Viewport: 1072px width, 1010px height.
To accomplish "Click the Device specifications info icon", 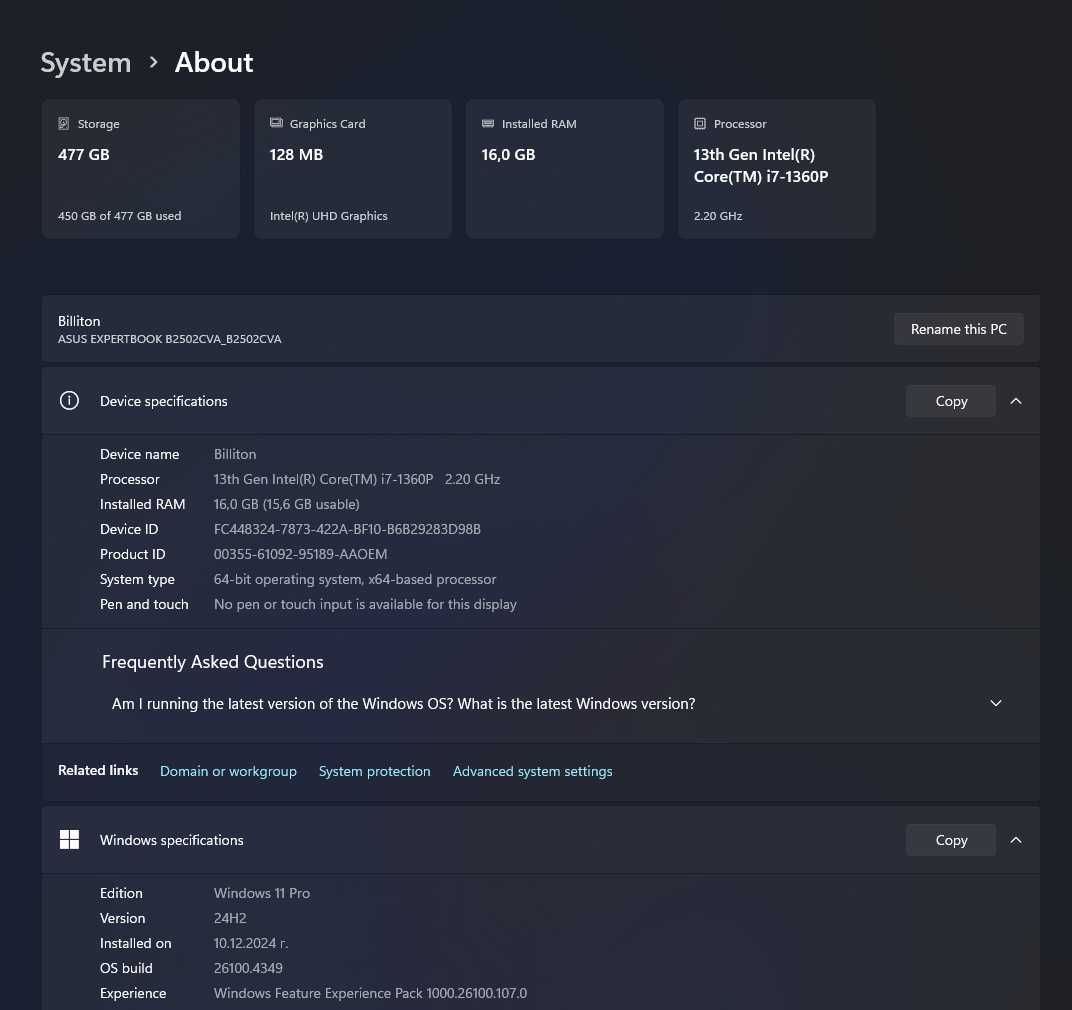I will tap(69, 401).
